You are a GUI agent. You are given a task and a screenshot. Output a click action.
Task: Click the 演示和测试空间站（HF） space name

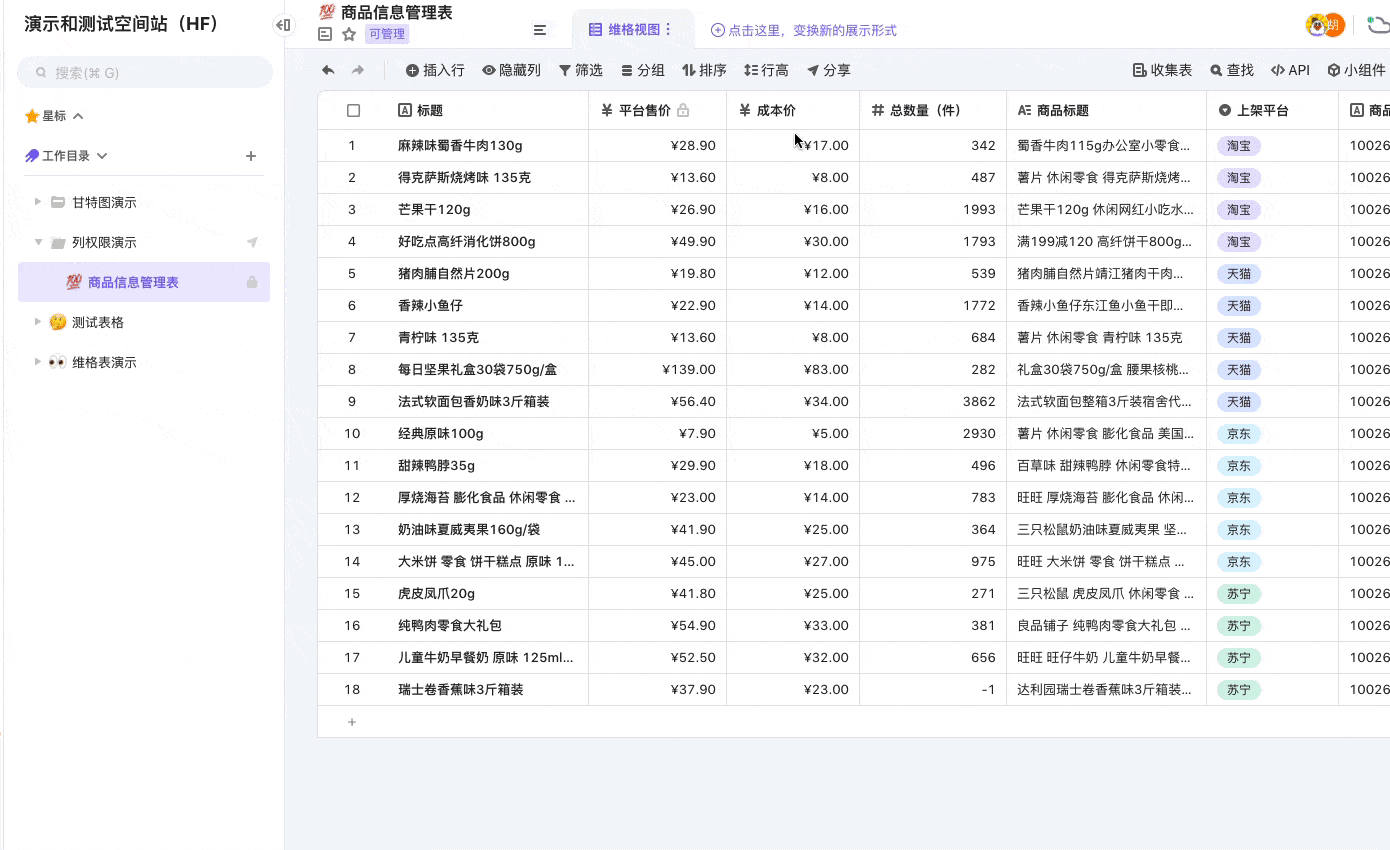(x=122, y=24)
